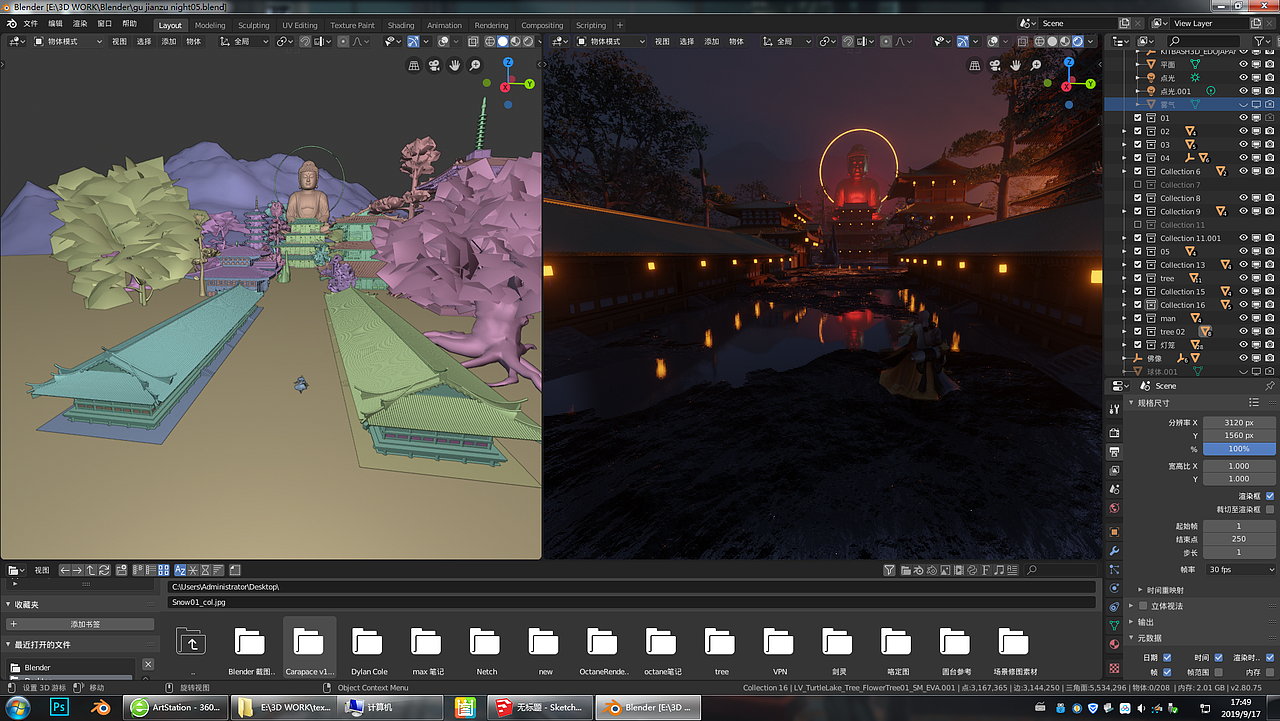Open ArtStation window from the taskbar
1280x721 pixels.
point(177,707)
